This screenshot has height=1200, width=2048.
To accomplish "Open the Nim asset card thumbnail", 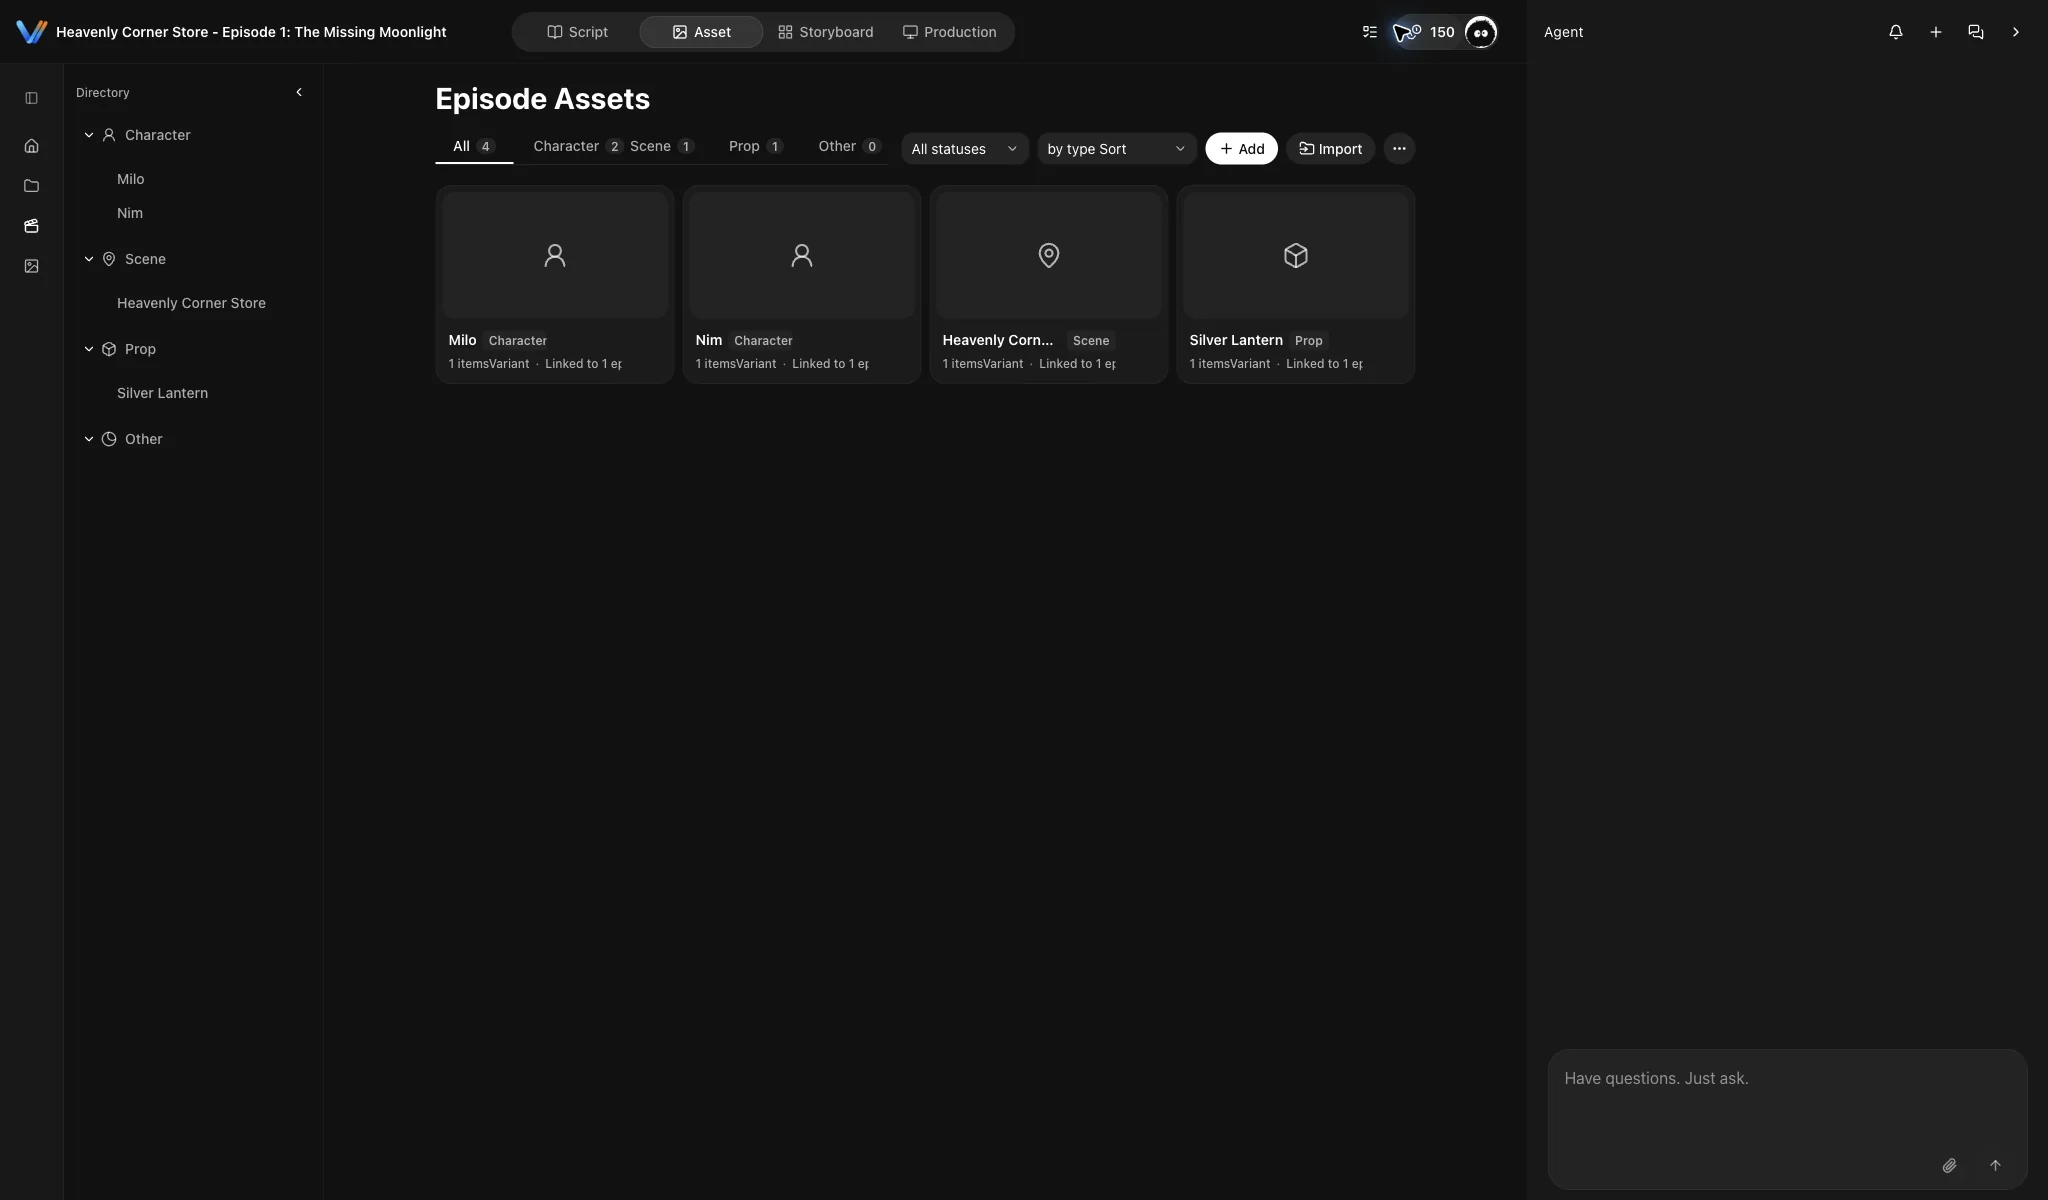I will click(x=801, y=255).
